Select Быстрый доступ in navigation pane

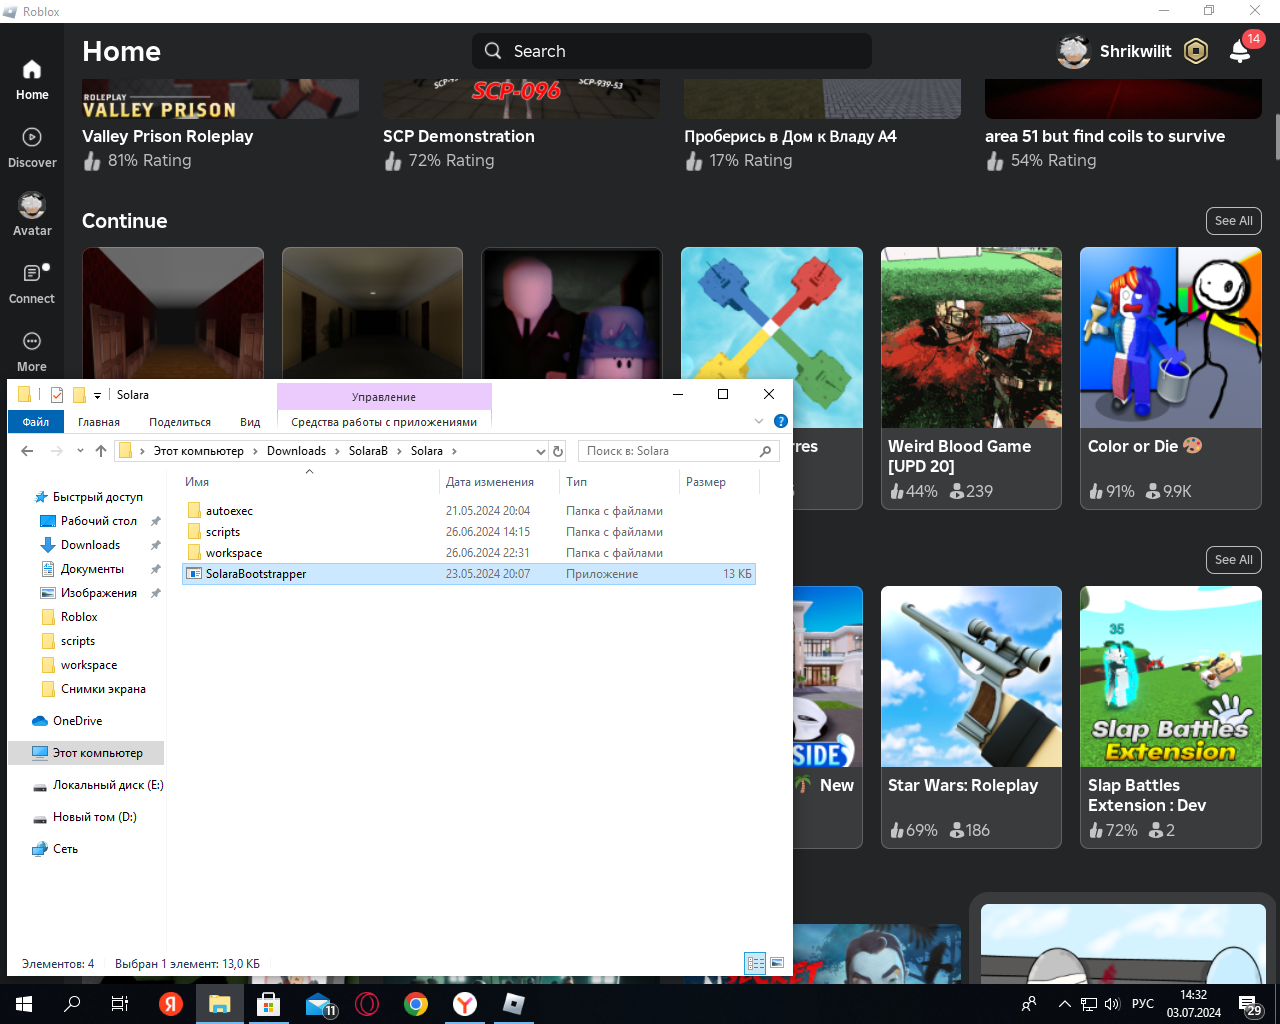[x=98, y=497]
